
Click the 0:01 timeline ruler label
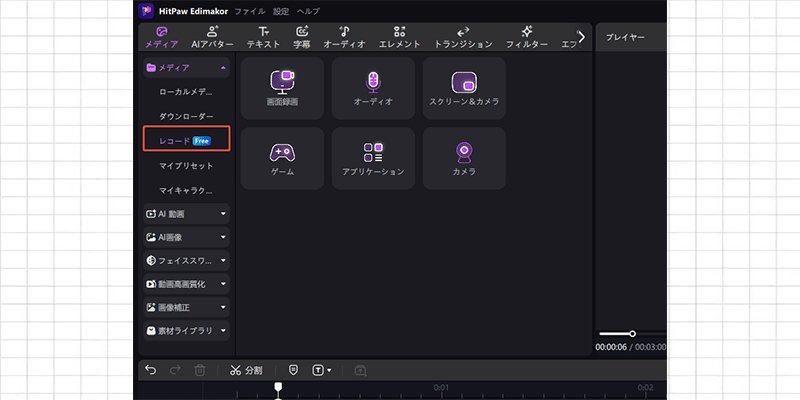(x=441, y=388)
